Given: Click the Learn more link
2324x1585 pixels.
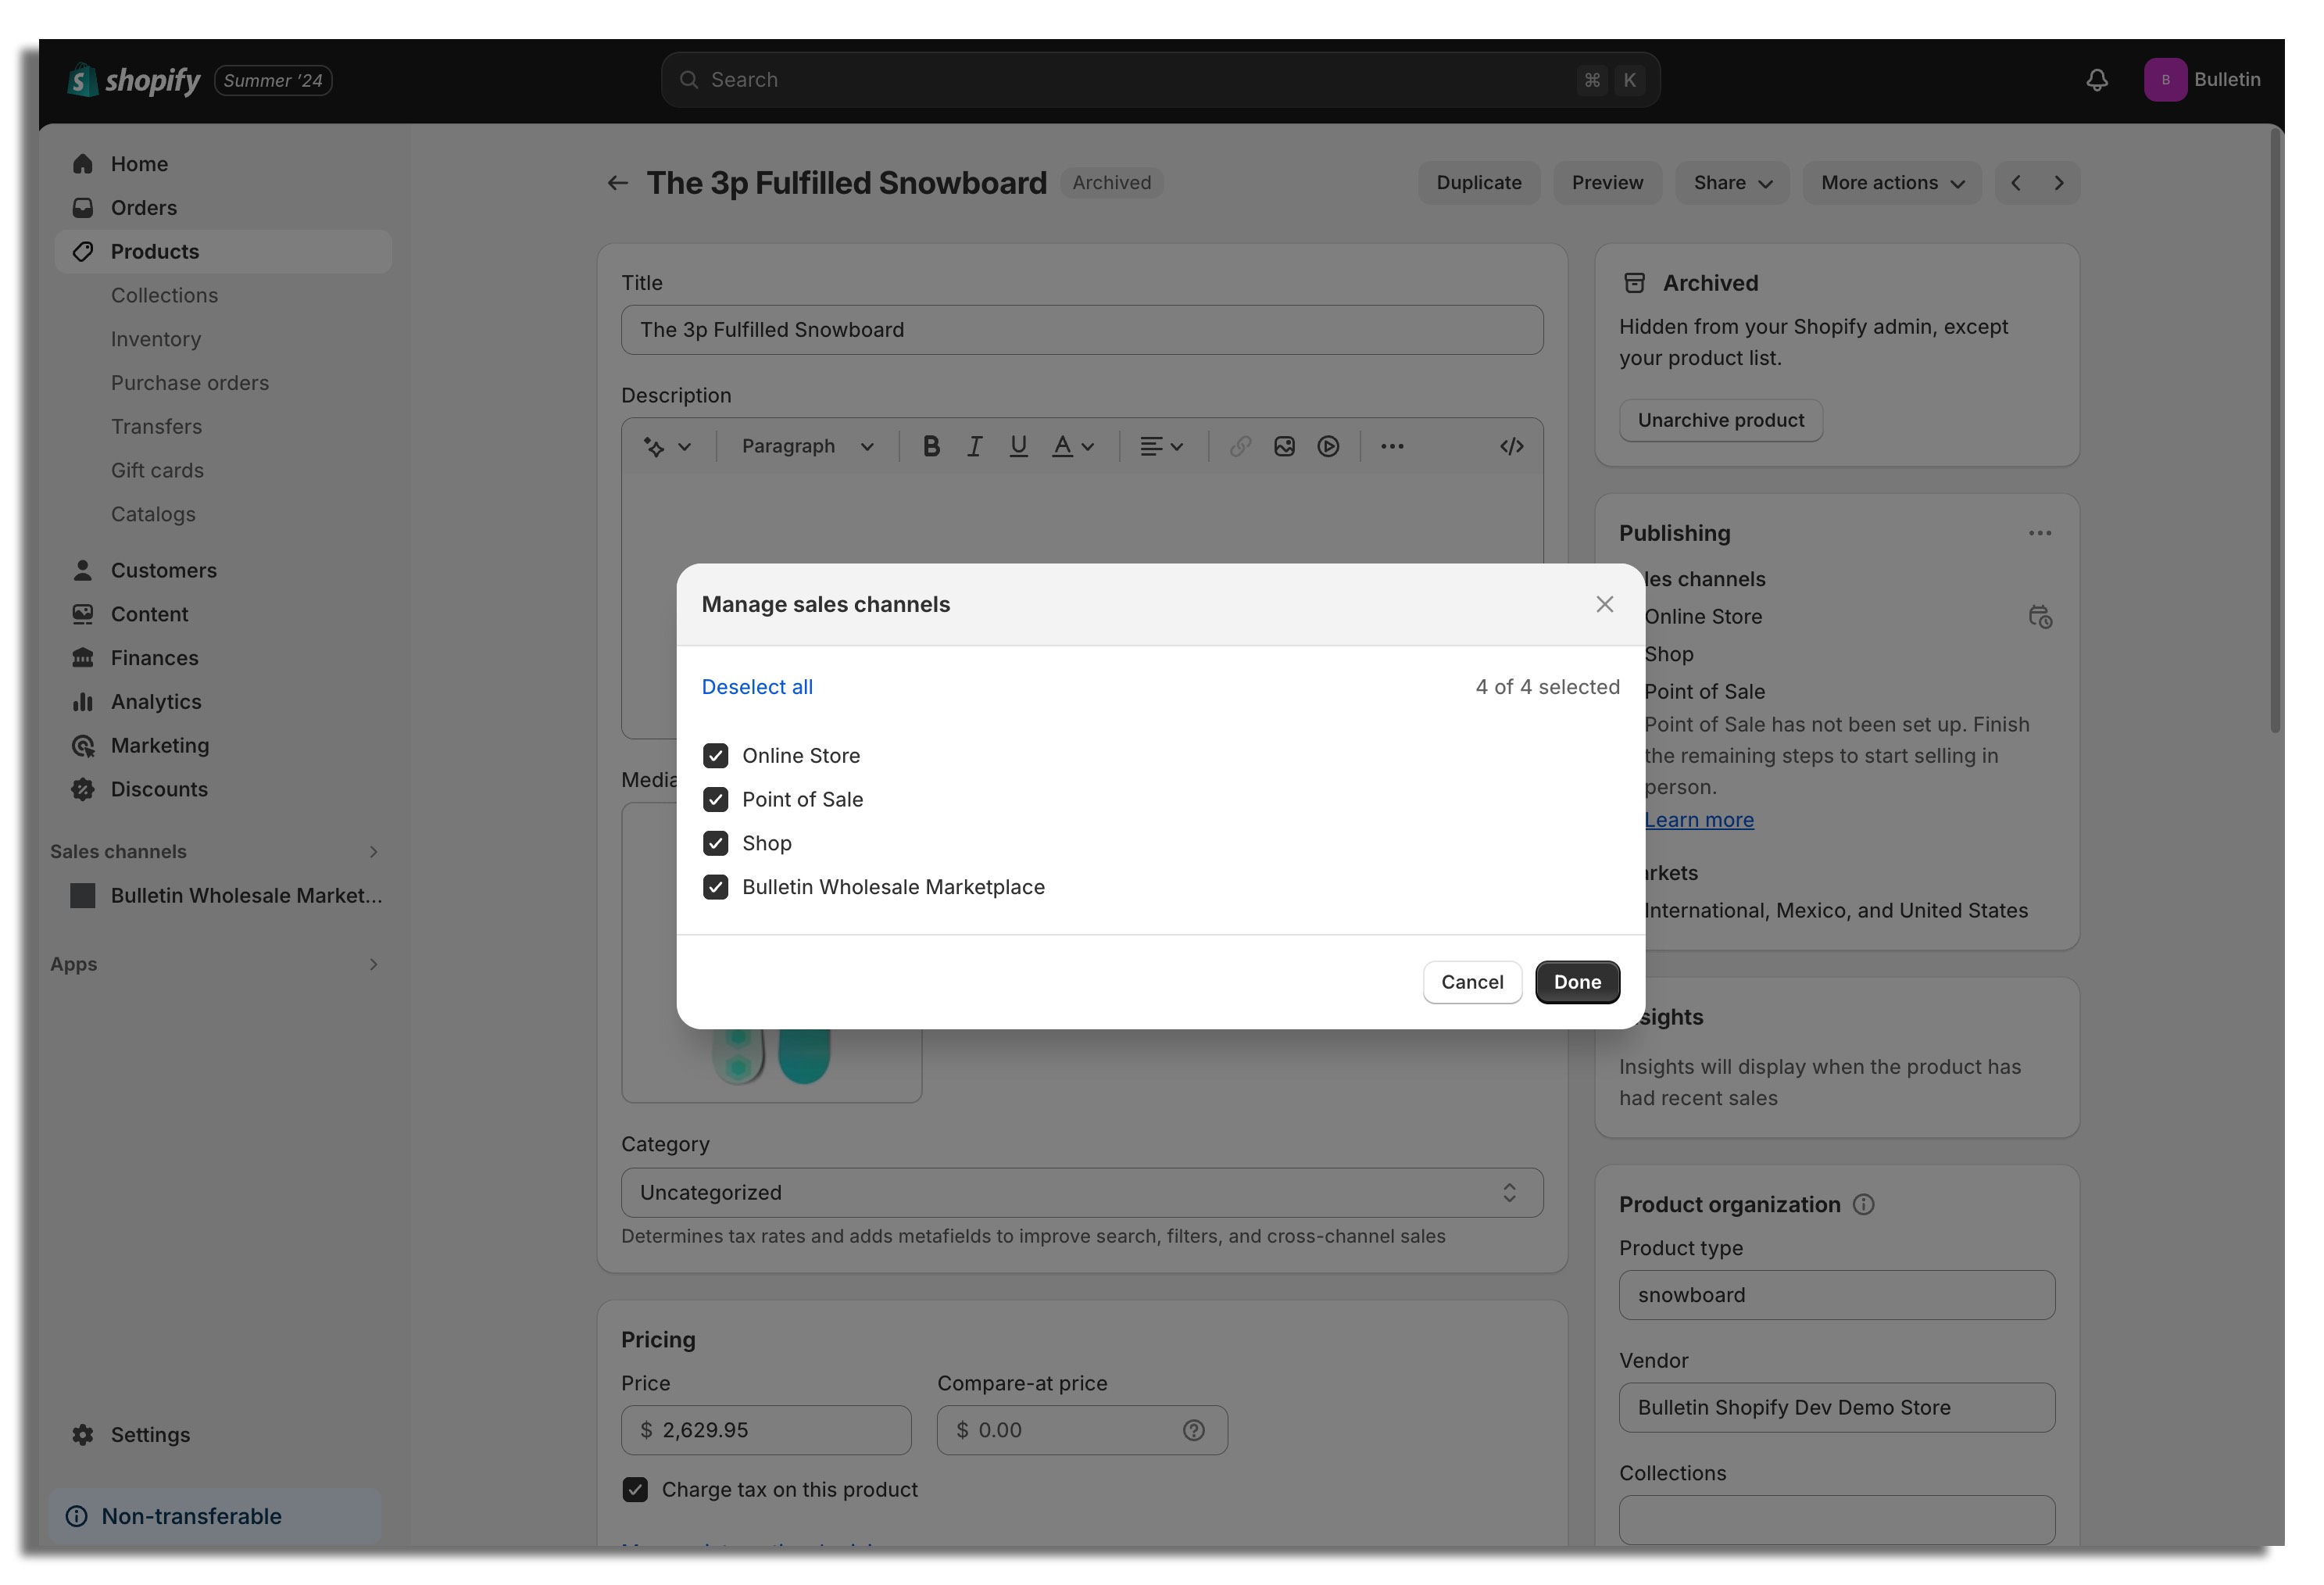Looking at the screenshot, I should coord(1699,820).
